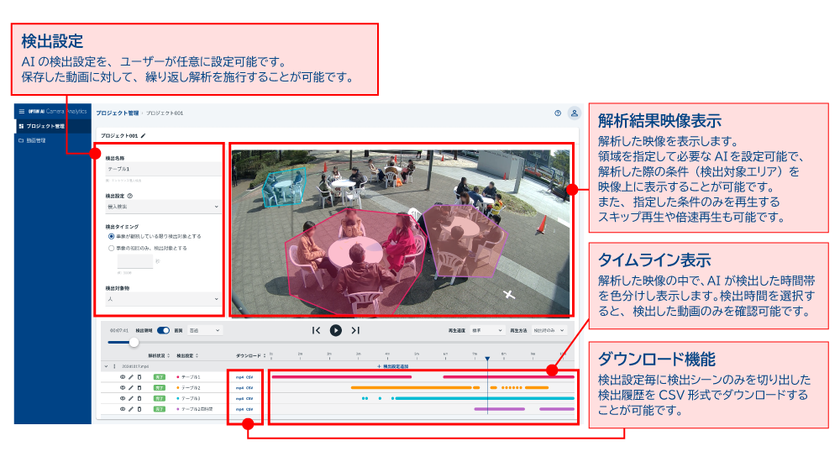This screenshot has height=462, width=840.
Task: Click the プロジェクト001 breadcrumb text
Action: tap(164, 113)
